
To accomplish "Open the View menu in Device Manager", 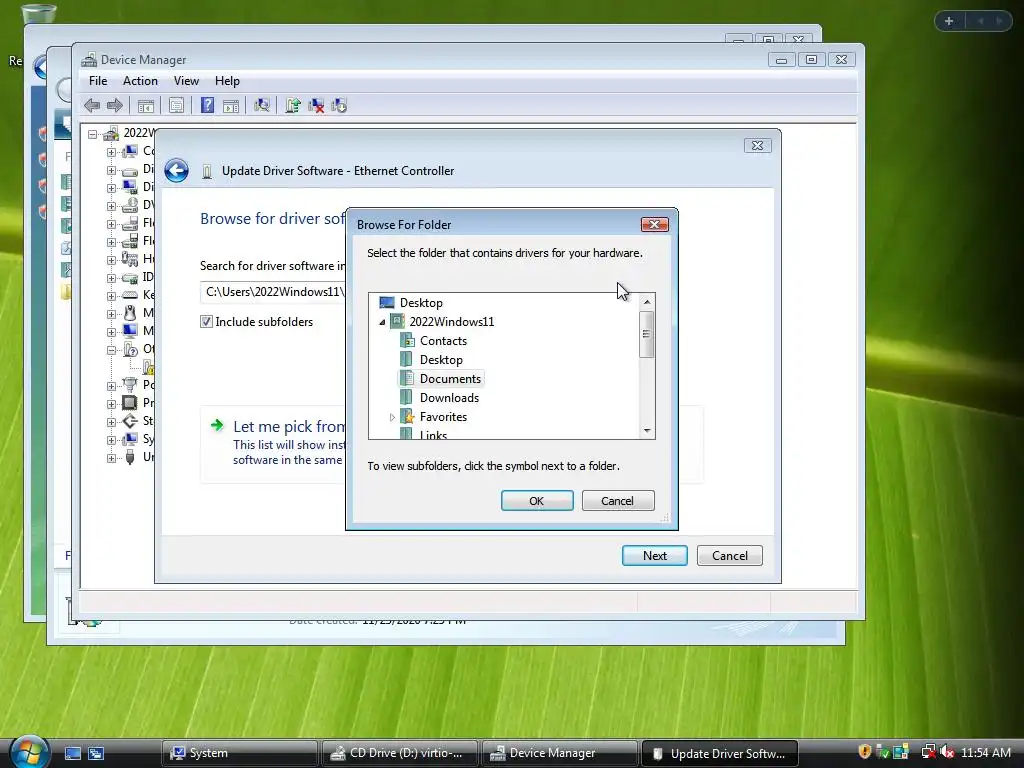I will [x=186, y=81].
